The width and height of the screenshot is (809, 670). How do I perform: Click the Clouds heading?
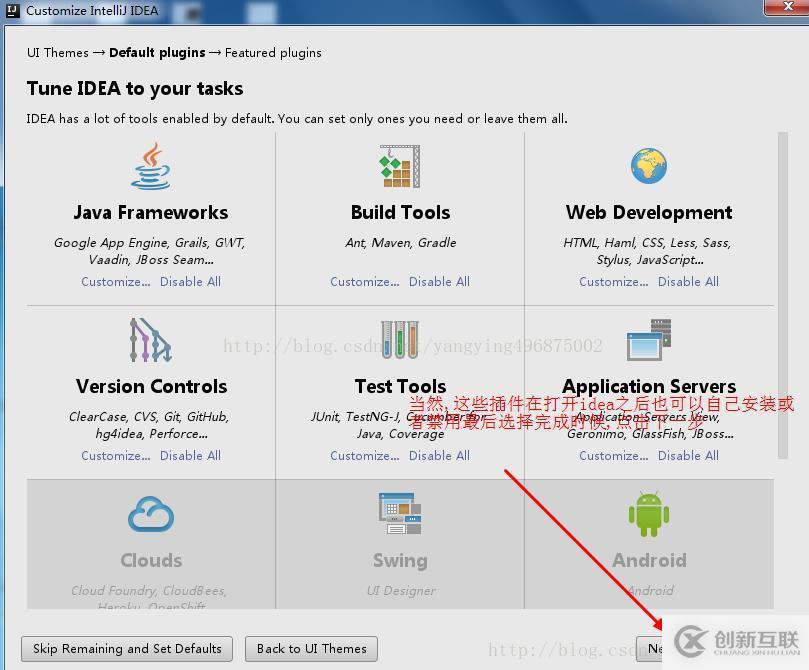[x=151, y=560]
